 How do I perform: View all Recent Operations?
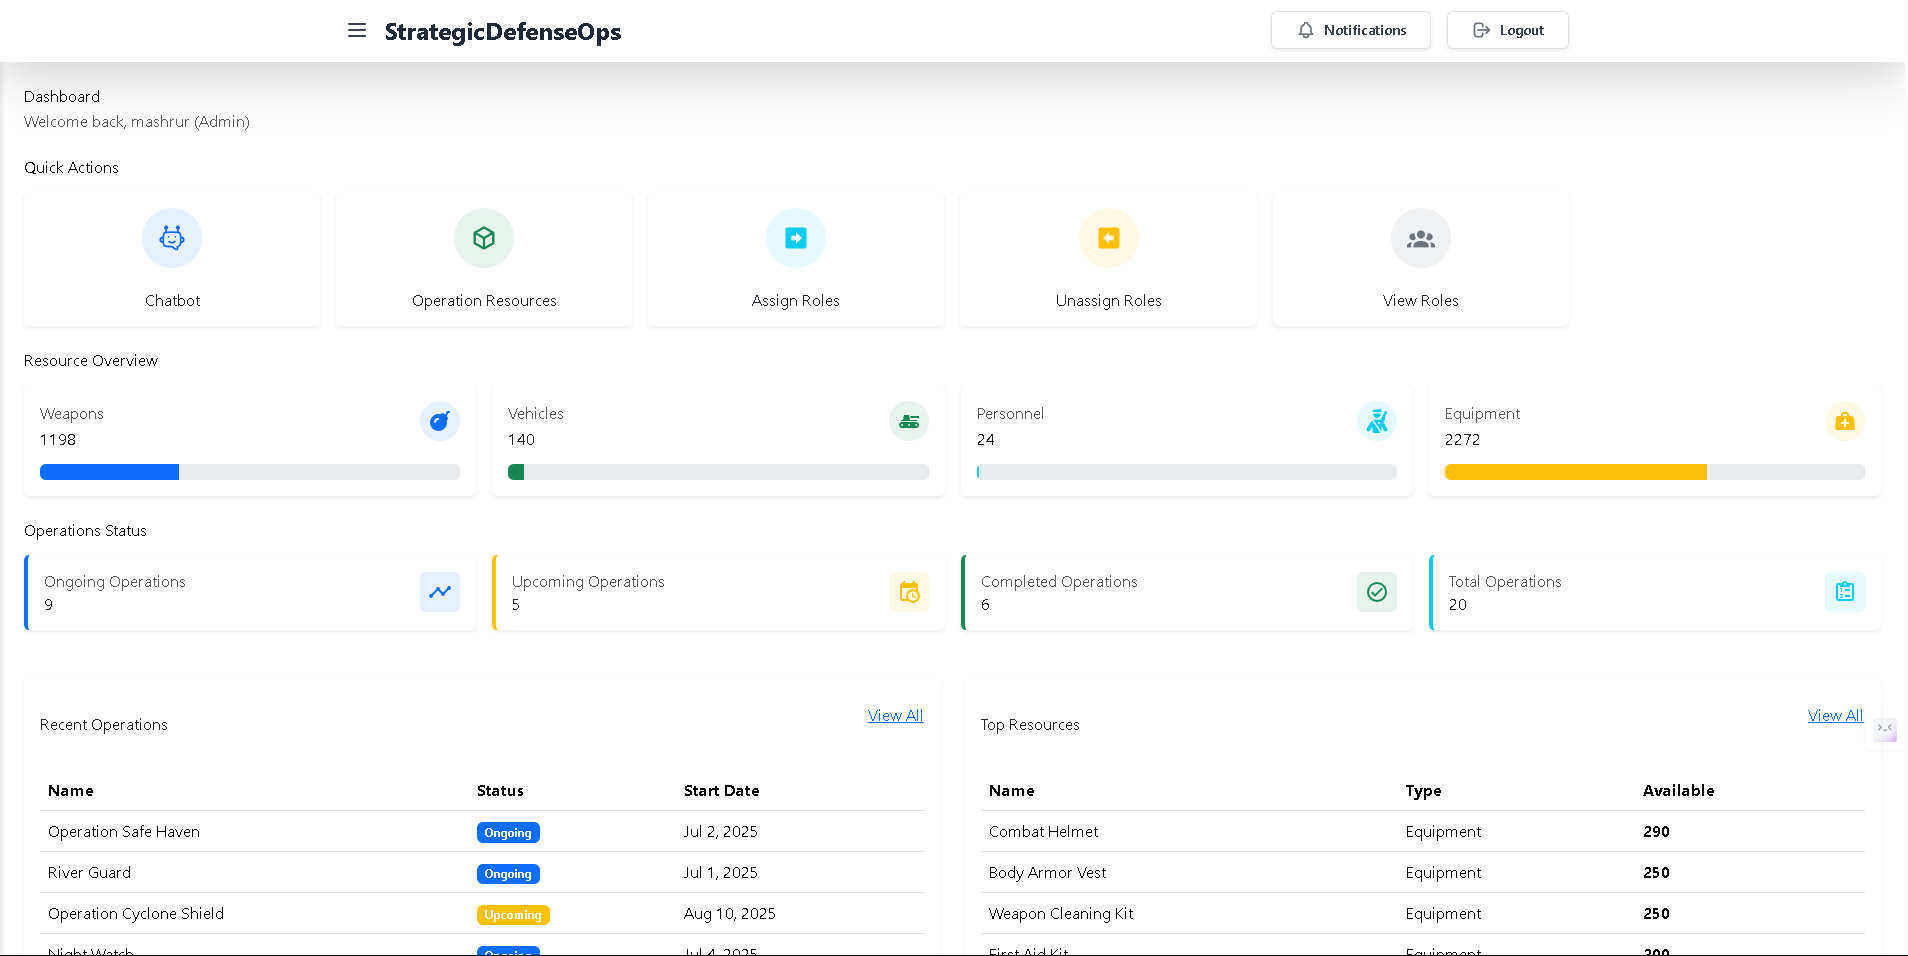(895, 716)
